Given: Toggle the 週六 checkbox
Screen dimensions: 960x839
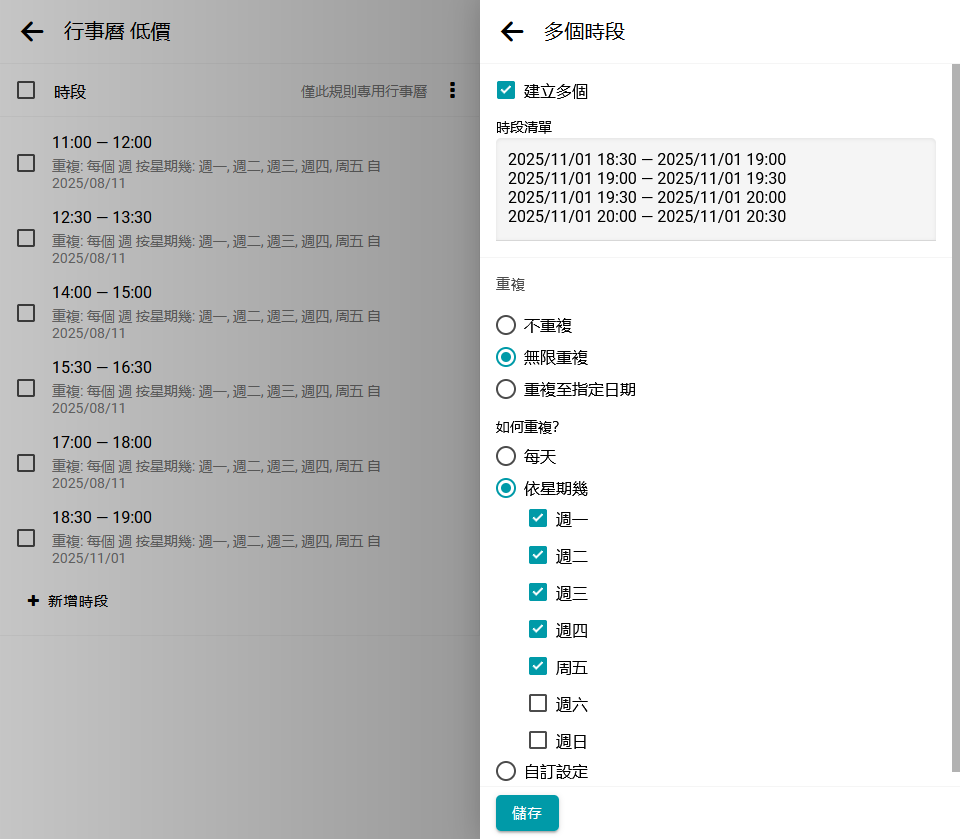Looking at the screenshot, I should [x=538, y=704].
